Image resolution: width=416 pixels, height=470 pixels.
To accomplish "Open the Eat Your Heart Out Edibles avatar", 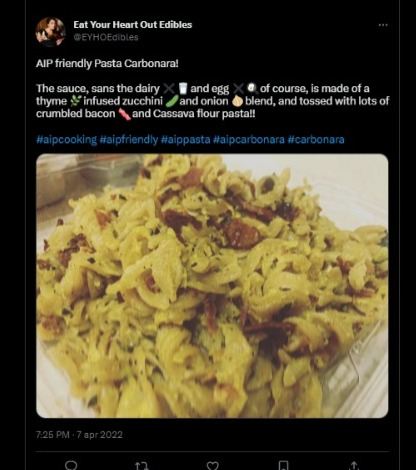I will [50, 31].
